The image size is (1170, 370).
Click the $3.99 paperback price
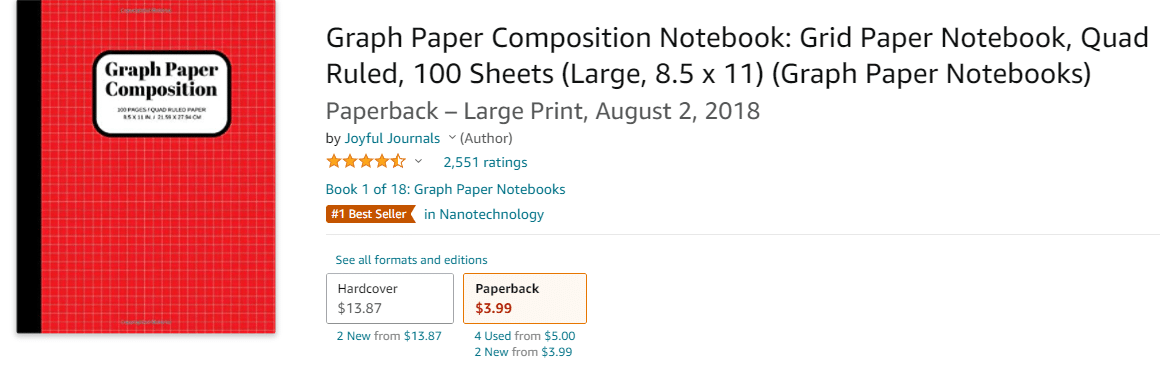pos(493,307)
